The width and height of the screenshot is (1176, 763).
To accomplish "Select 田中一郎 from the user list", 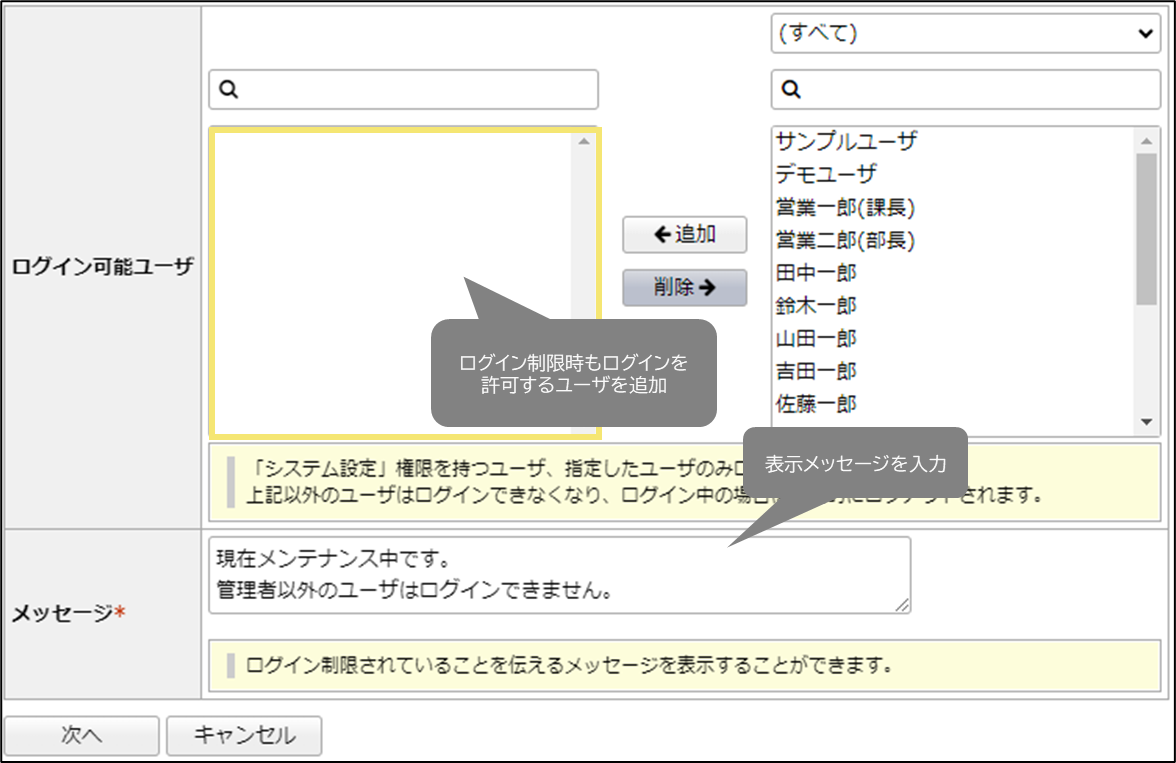I will tap(815, 272).
